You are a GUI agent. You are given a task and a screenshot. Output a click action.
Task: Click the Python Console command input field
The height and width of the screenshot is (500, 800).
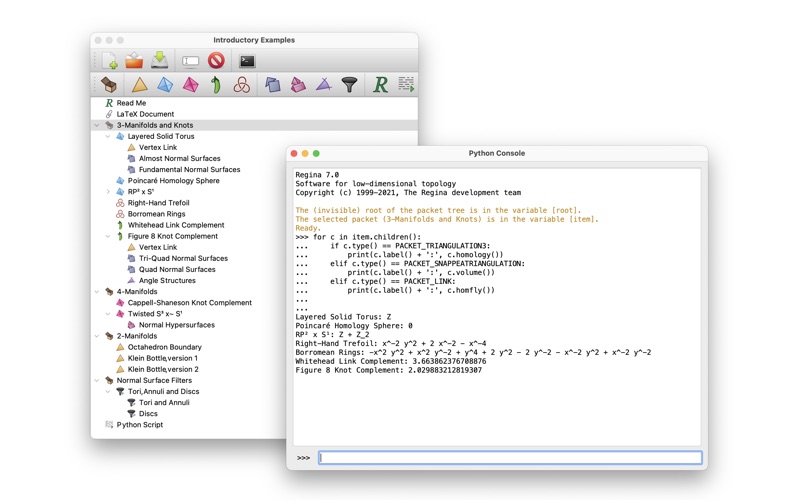pyautogui.click(x=510, y=458)
